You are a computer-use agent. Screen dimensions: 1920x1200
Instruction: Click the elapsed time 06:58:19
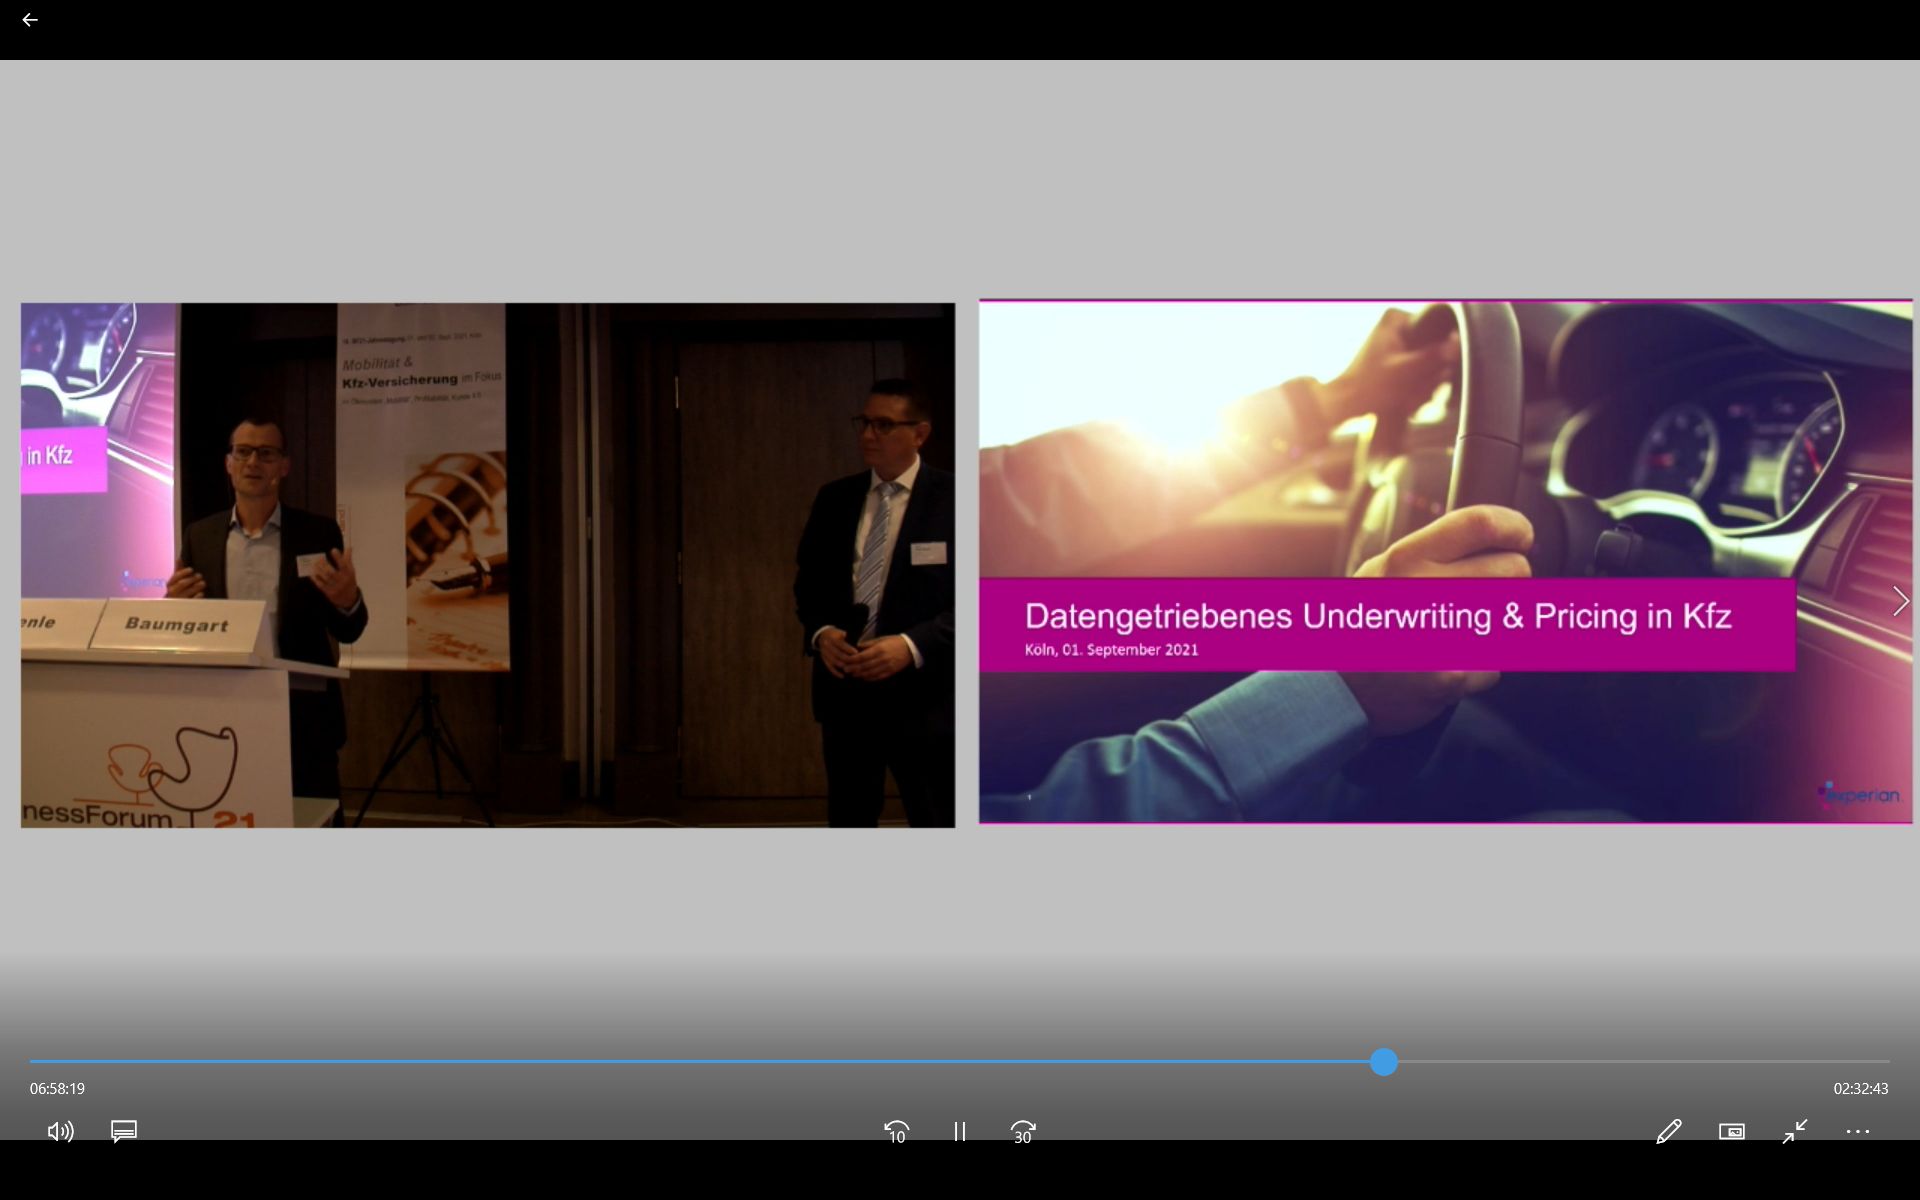click(57, 1089)
